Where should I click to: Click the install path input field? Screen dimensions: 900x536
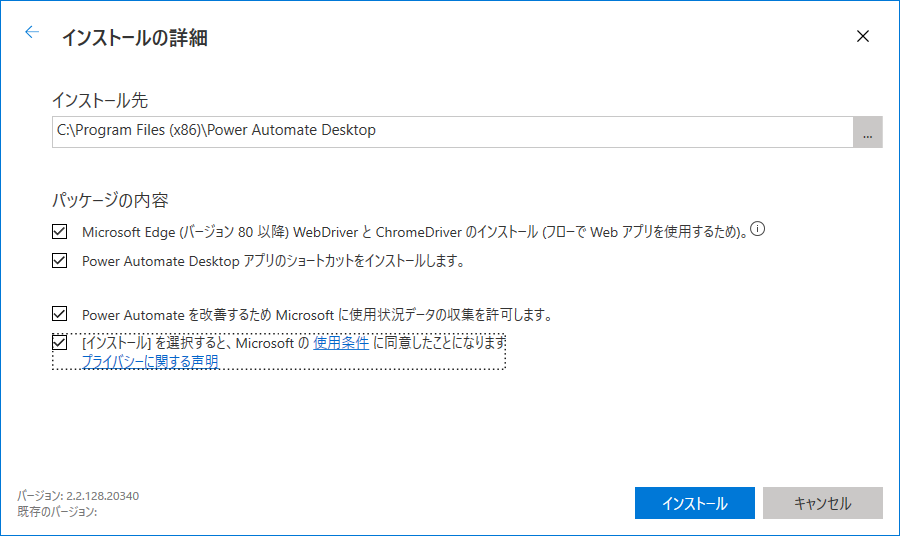452,132
